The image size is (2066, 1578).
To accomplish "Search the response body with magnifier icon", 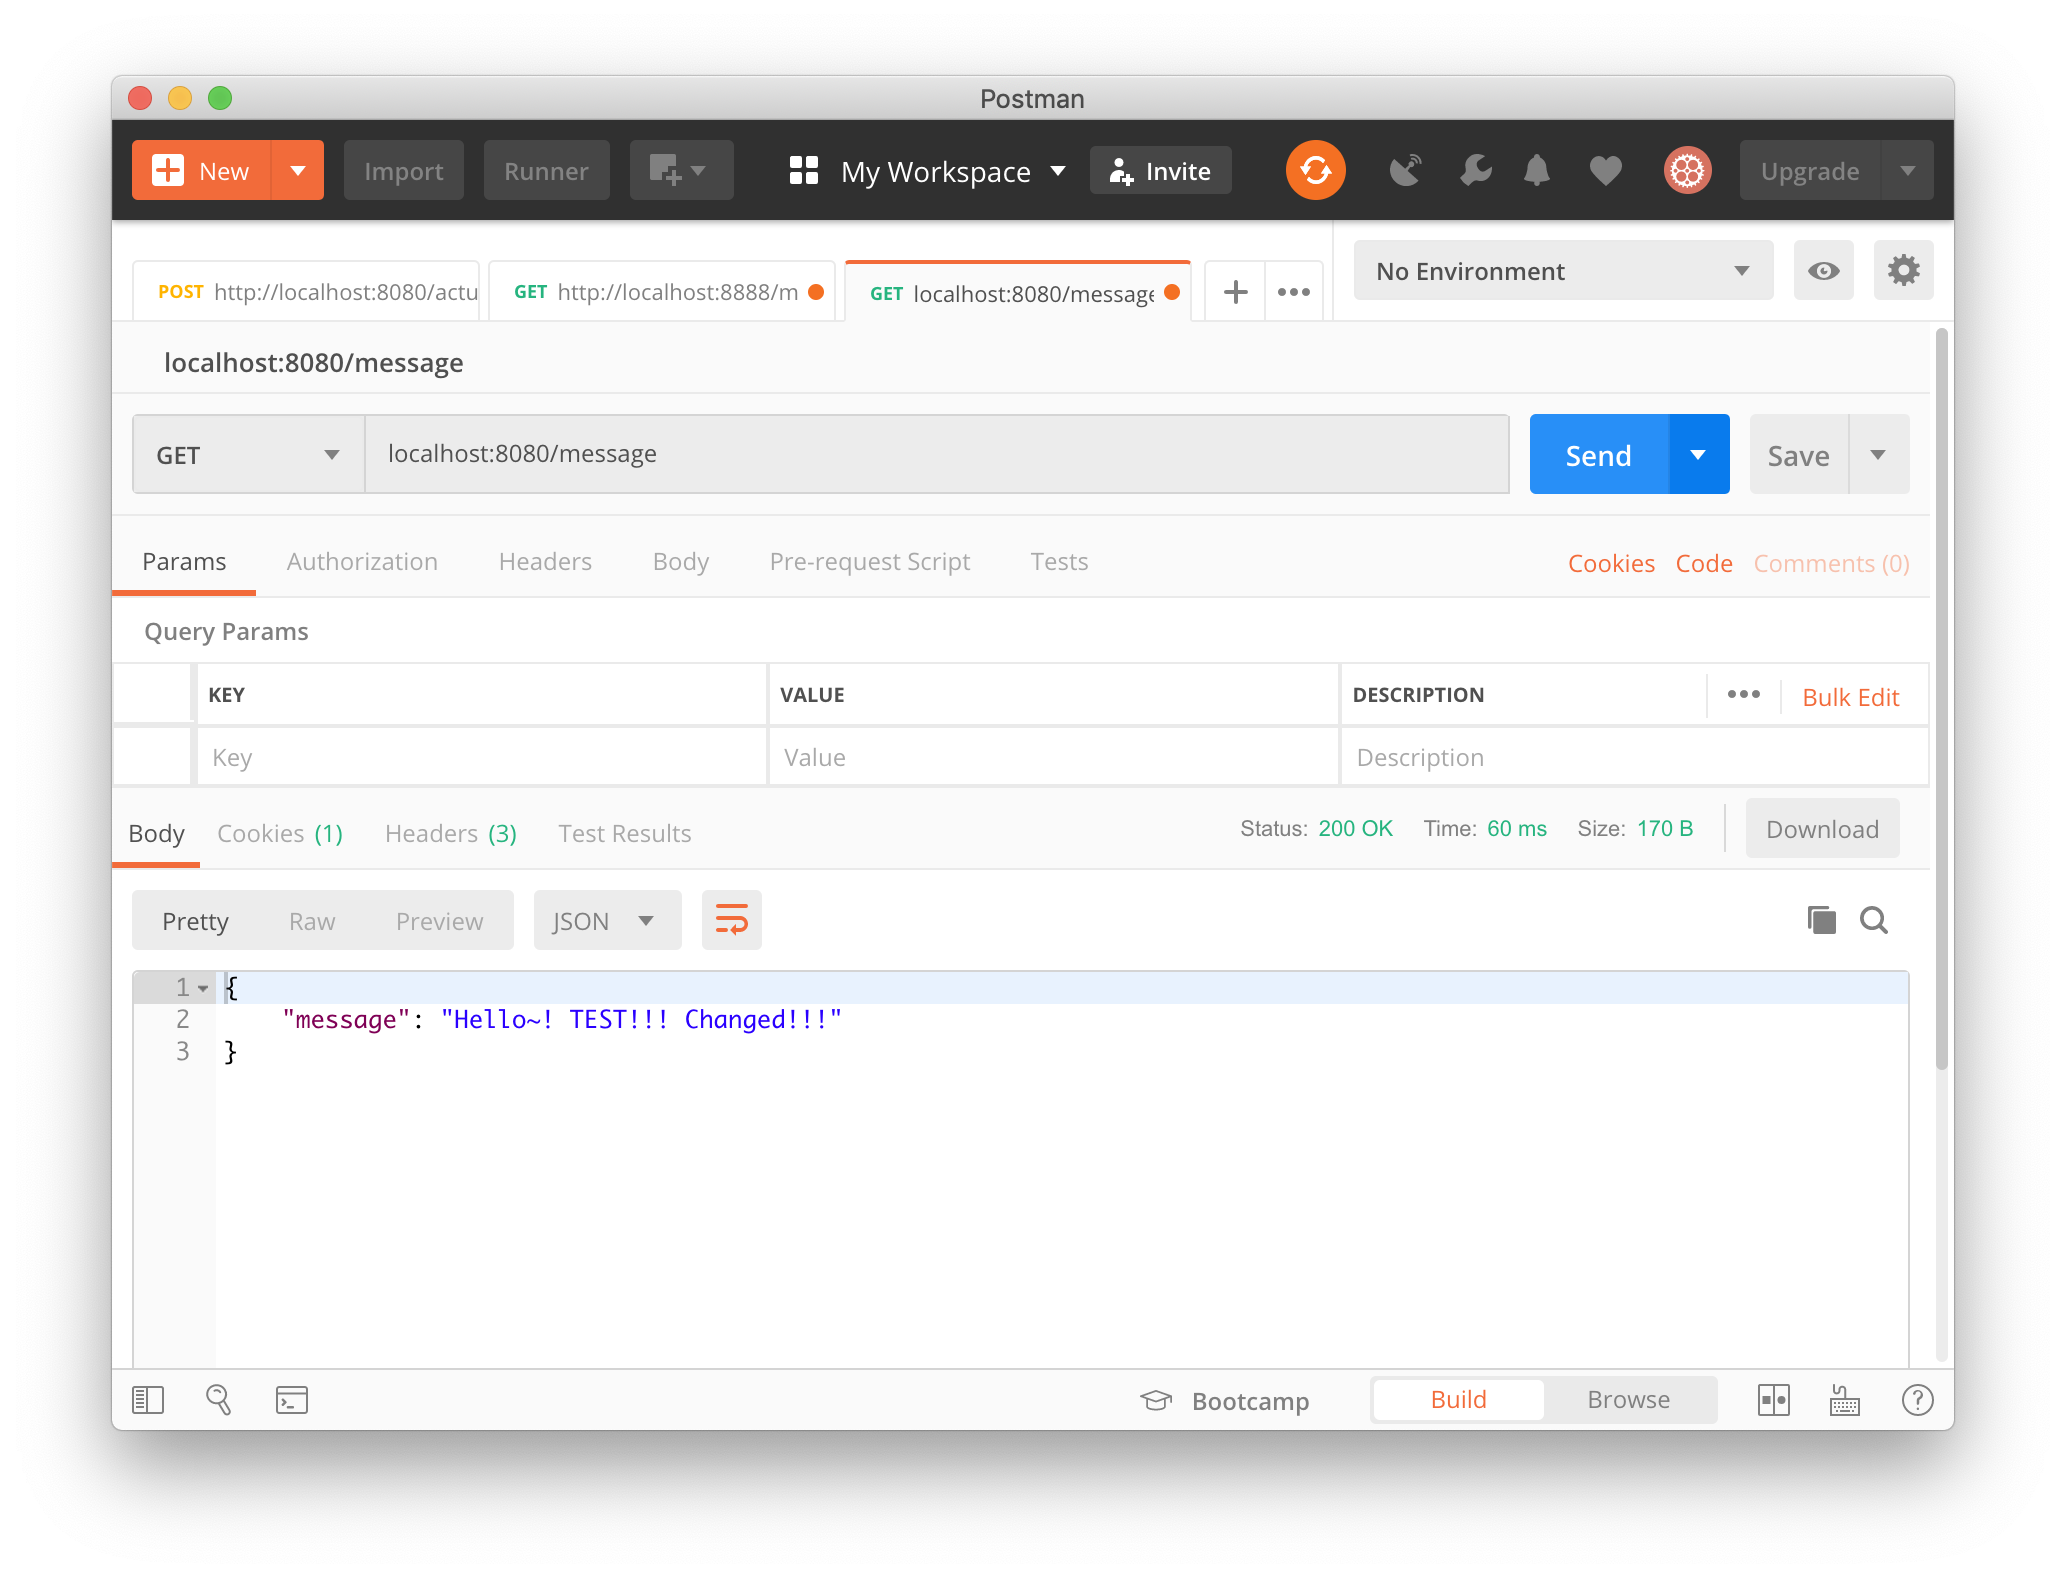I will [1874, 920].
